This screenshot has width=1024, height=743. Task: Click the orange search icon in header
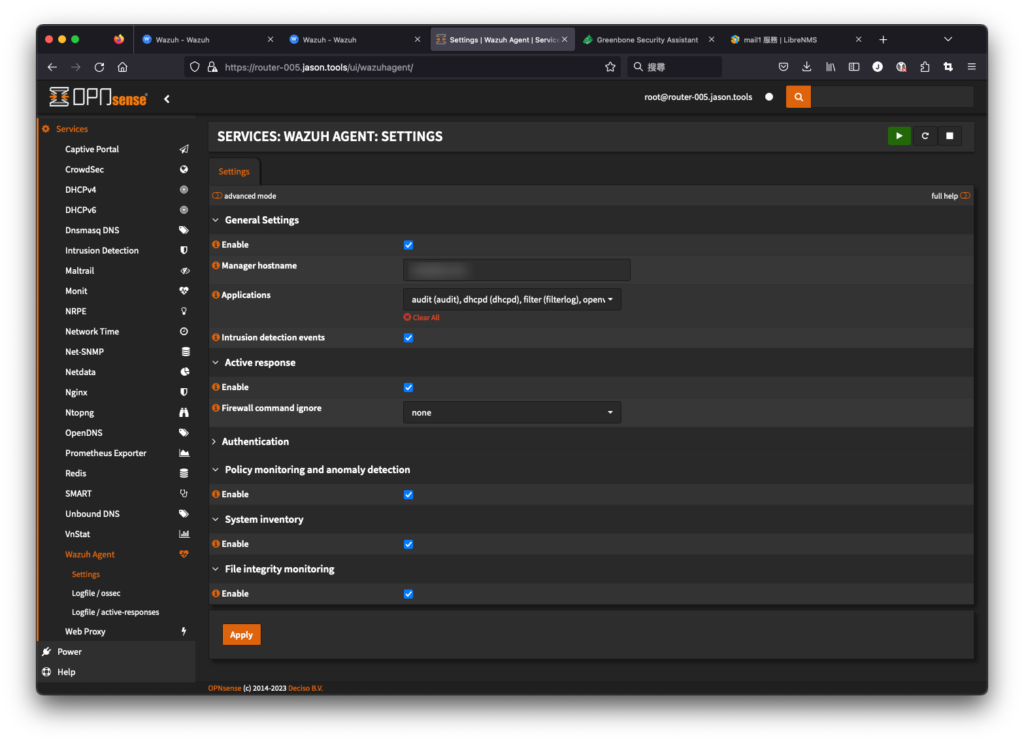pos(798,97)
